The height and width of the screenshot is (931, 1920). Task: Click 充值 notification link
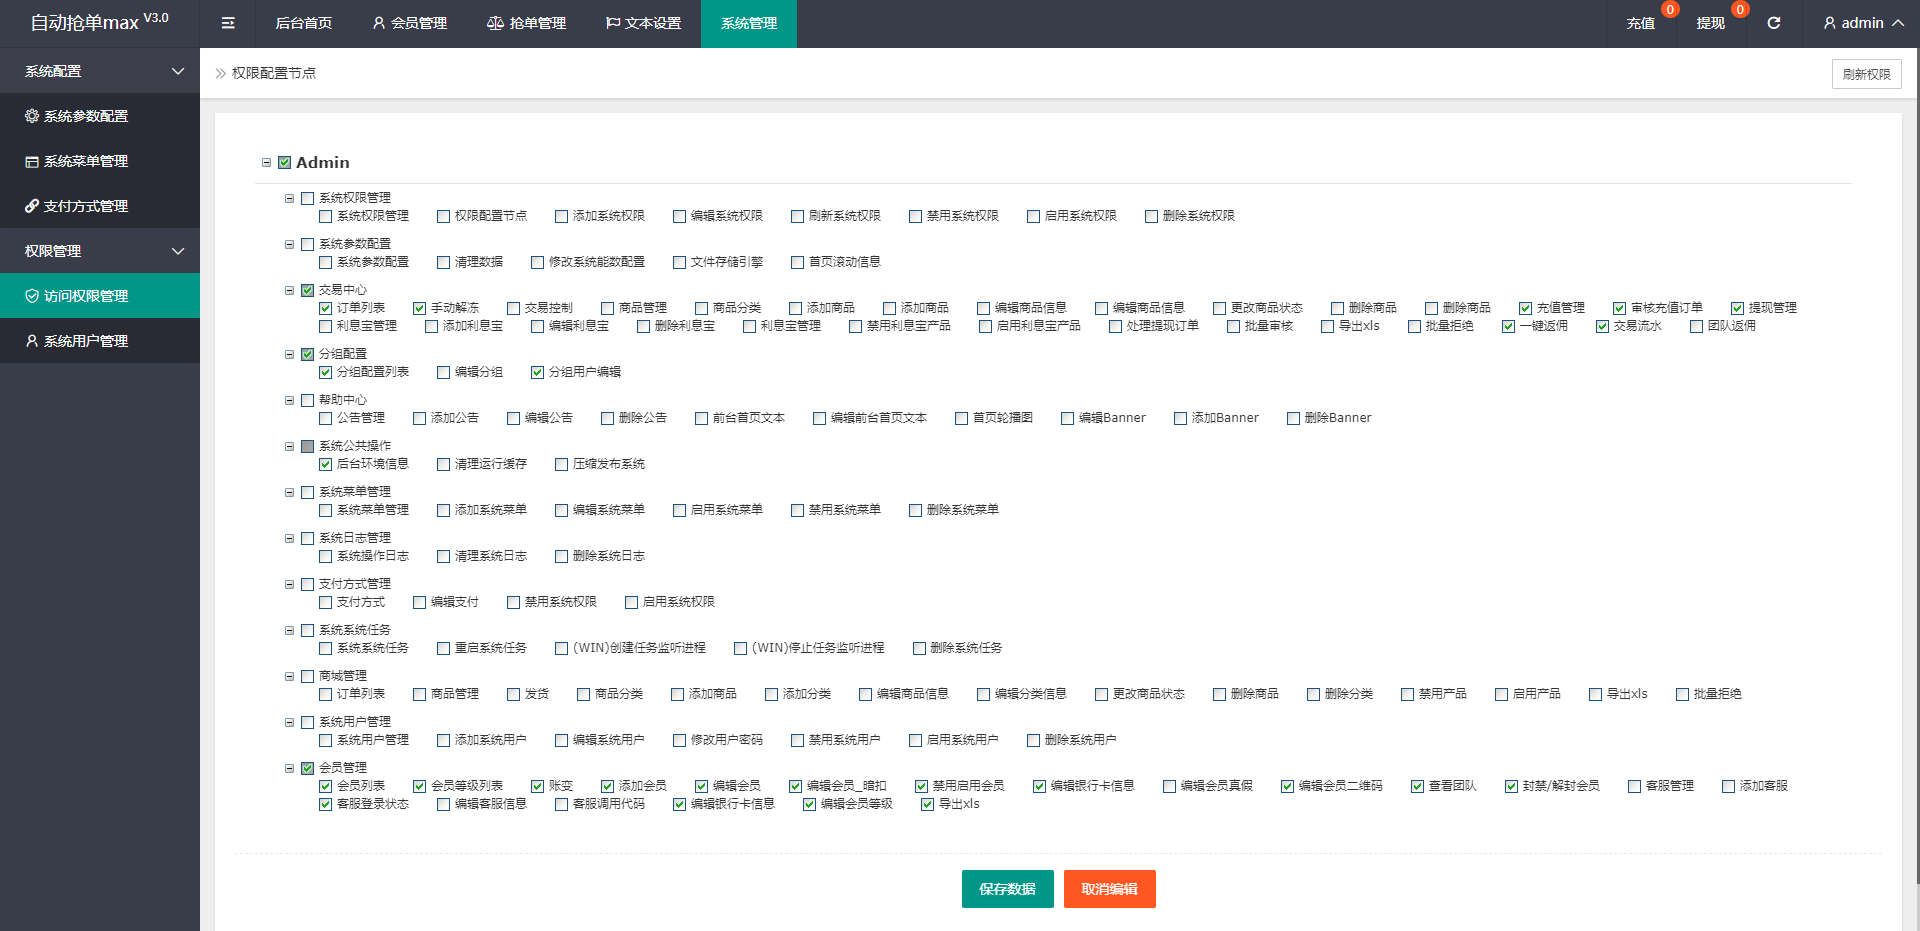point(1641,23)
